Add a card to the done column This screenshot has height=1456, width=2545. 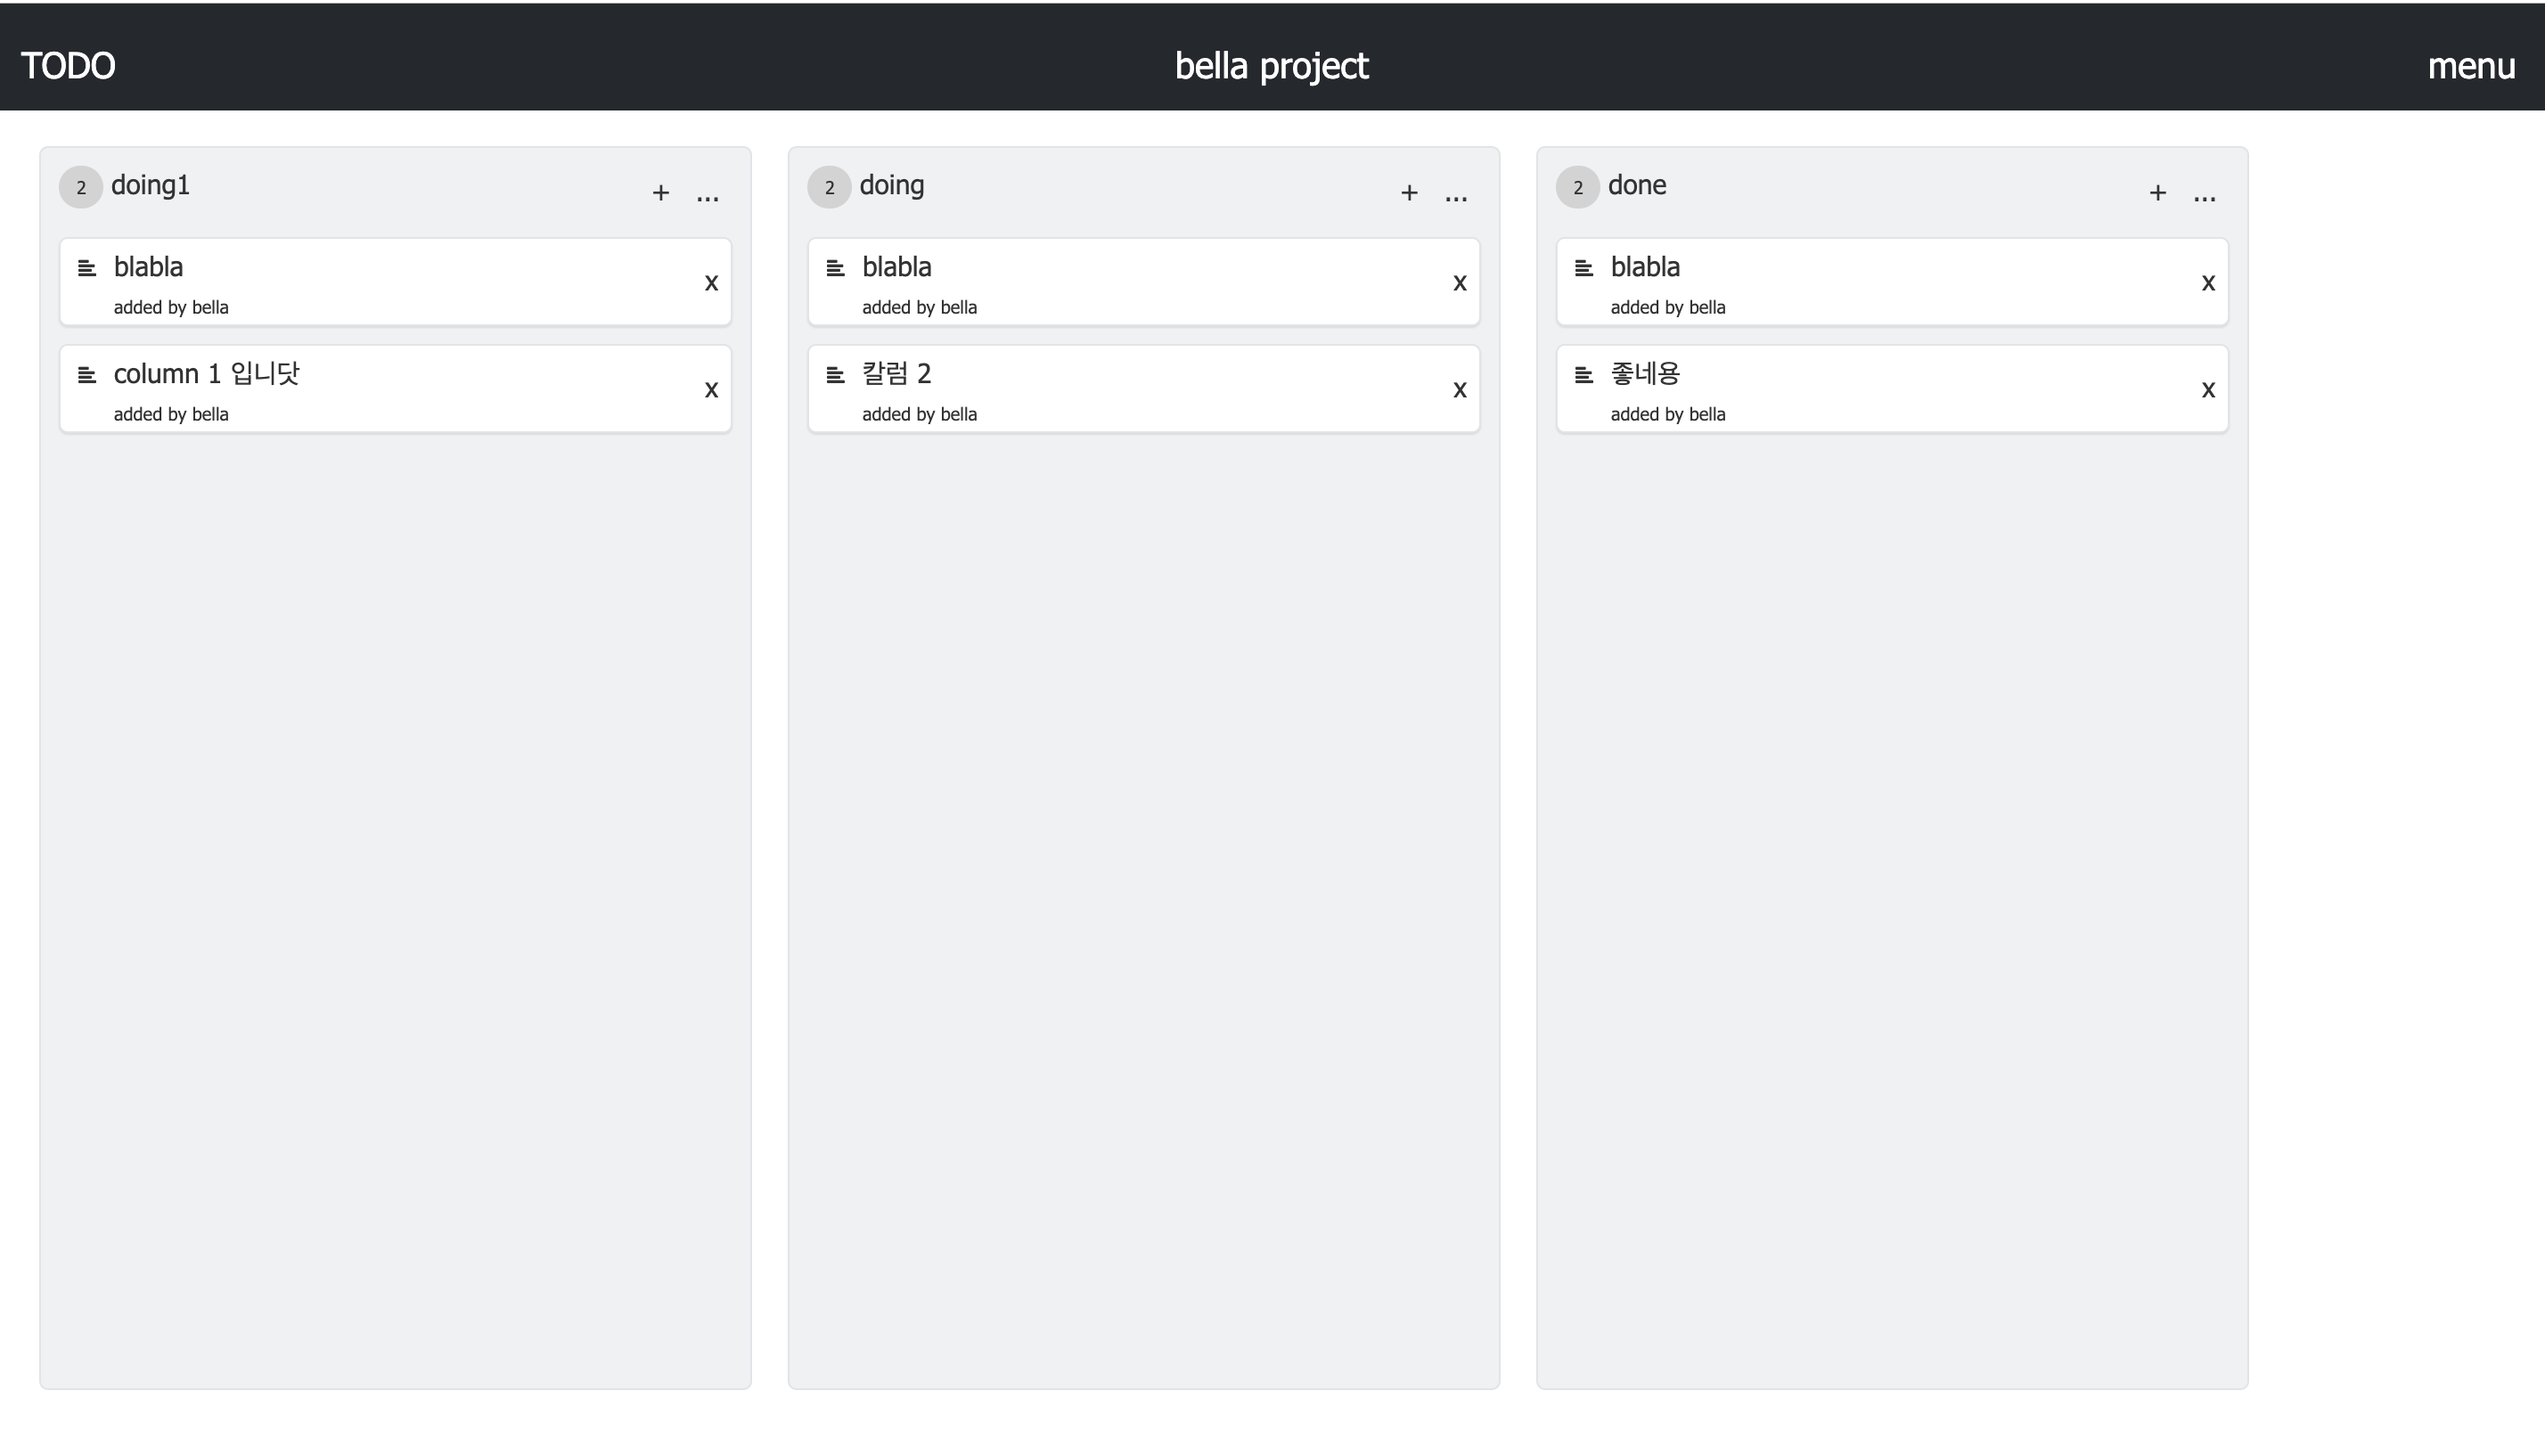coord(2157,192)
